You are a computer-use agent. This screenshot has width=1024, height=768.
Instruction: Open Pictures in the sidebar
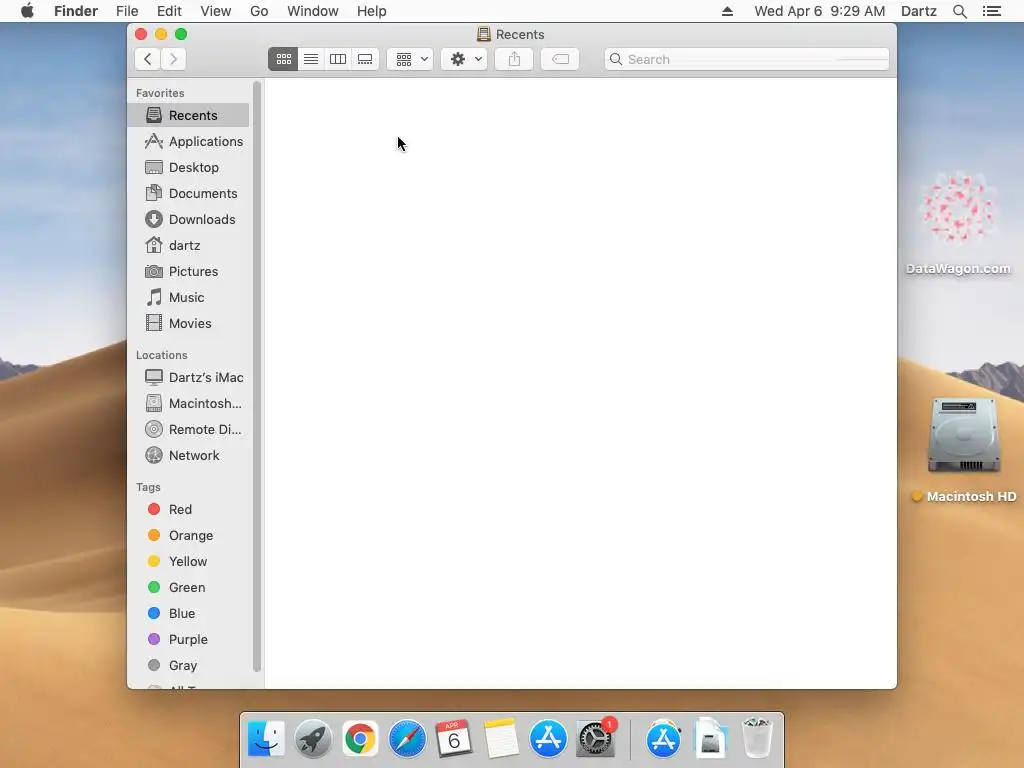pos(188,272)
